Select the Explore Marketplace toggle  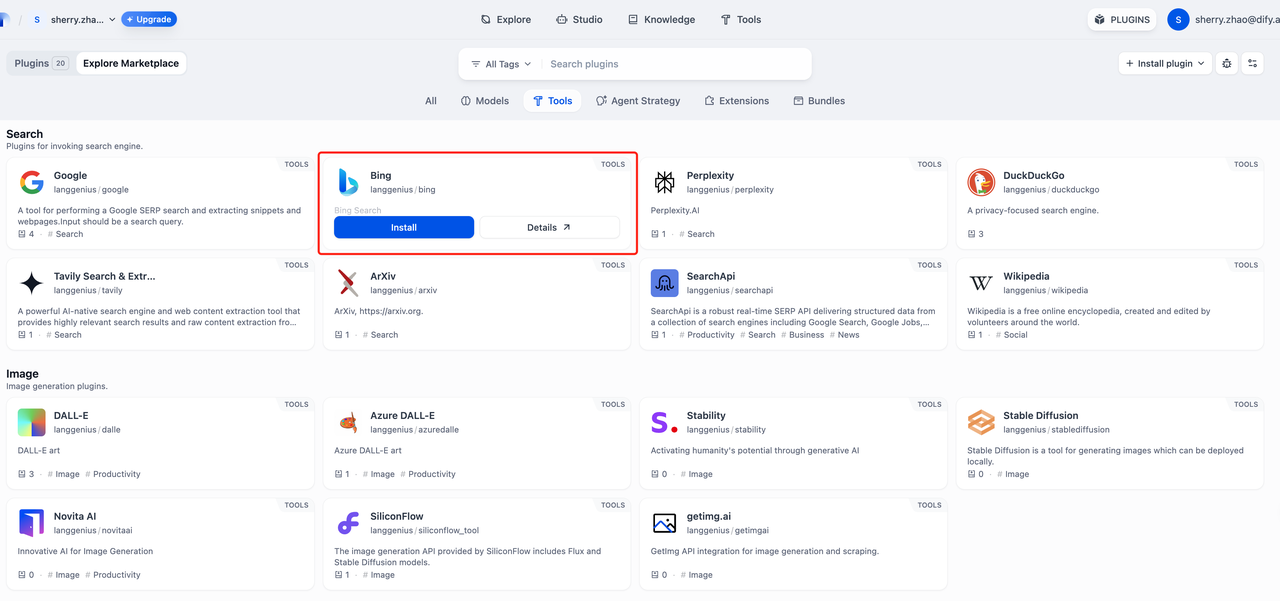point(131,63)
